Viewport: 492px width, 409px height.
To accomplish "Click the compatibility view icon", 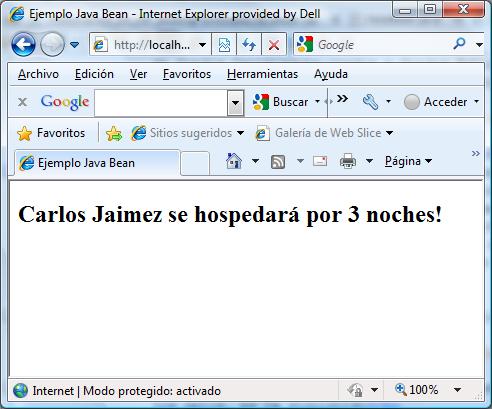I will pyautogui.click(x=224, y=44).
